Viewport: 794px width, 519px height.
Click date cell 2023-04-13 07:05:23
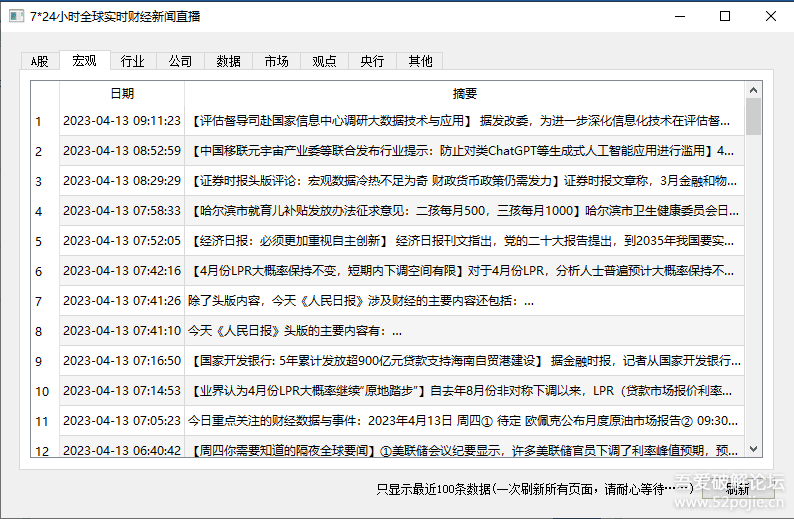122,421
